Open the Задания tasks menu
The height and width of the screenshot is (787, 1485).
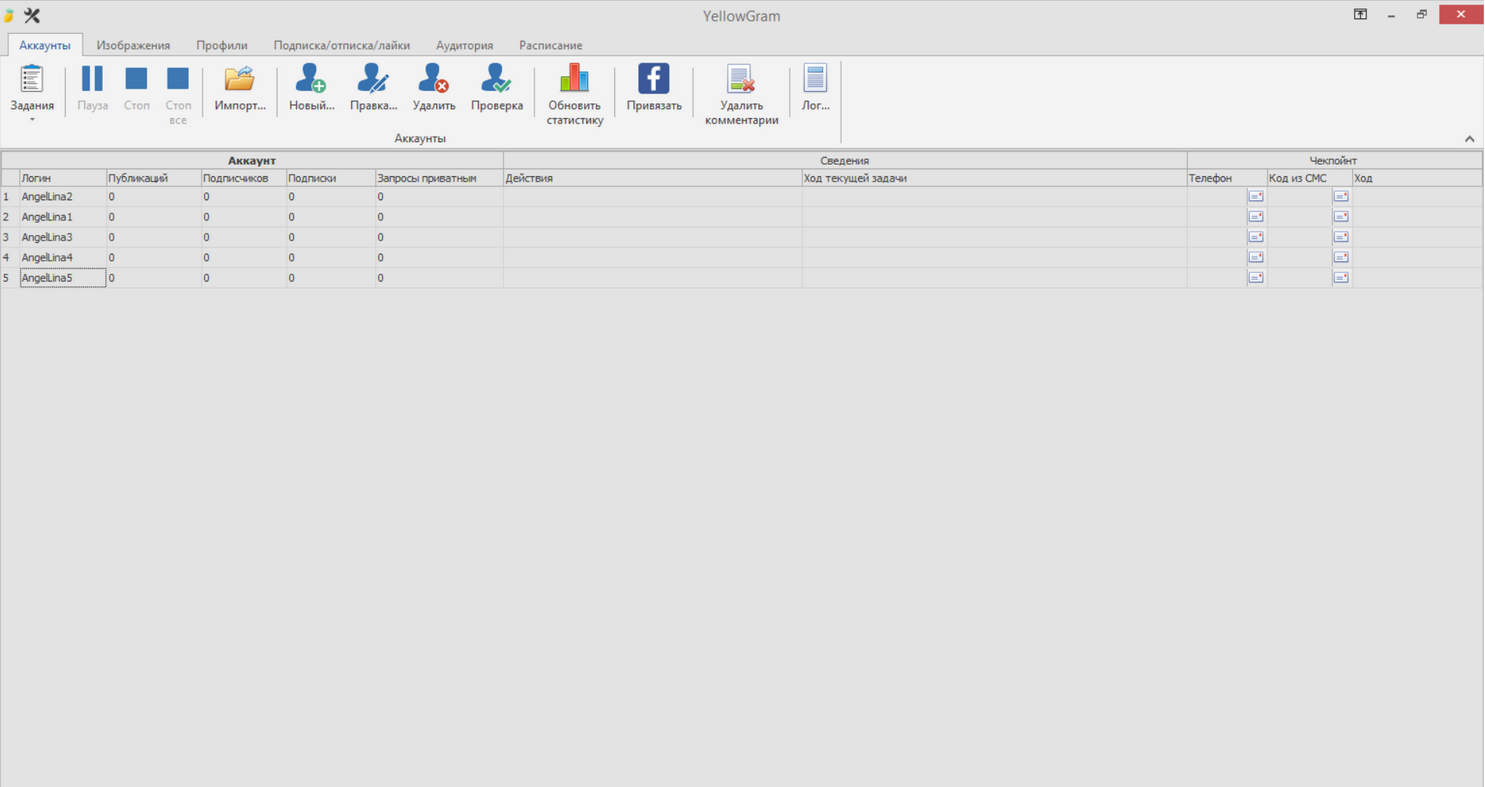32,94
